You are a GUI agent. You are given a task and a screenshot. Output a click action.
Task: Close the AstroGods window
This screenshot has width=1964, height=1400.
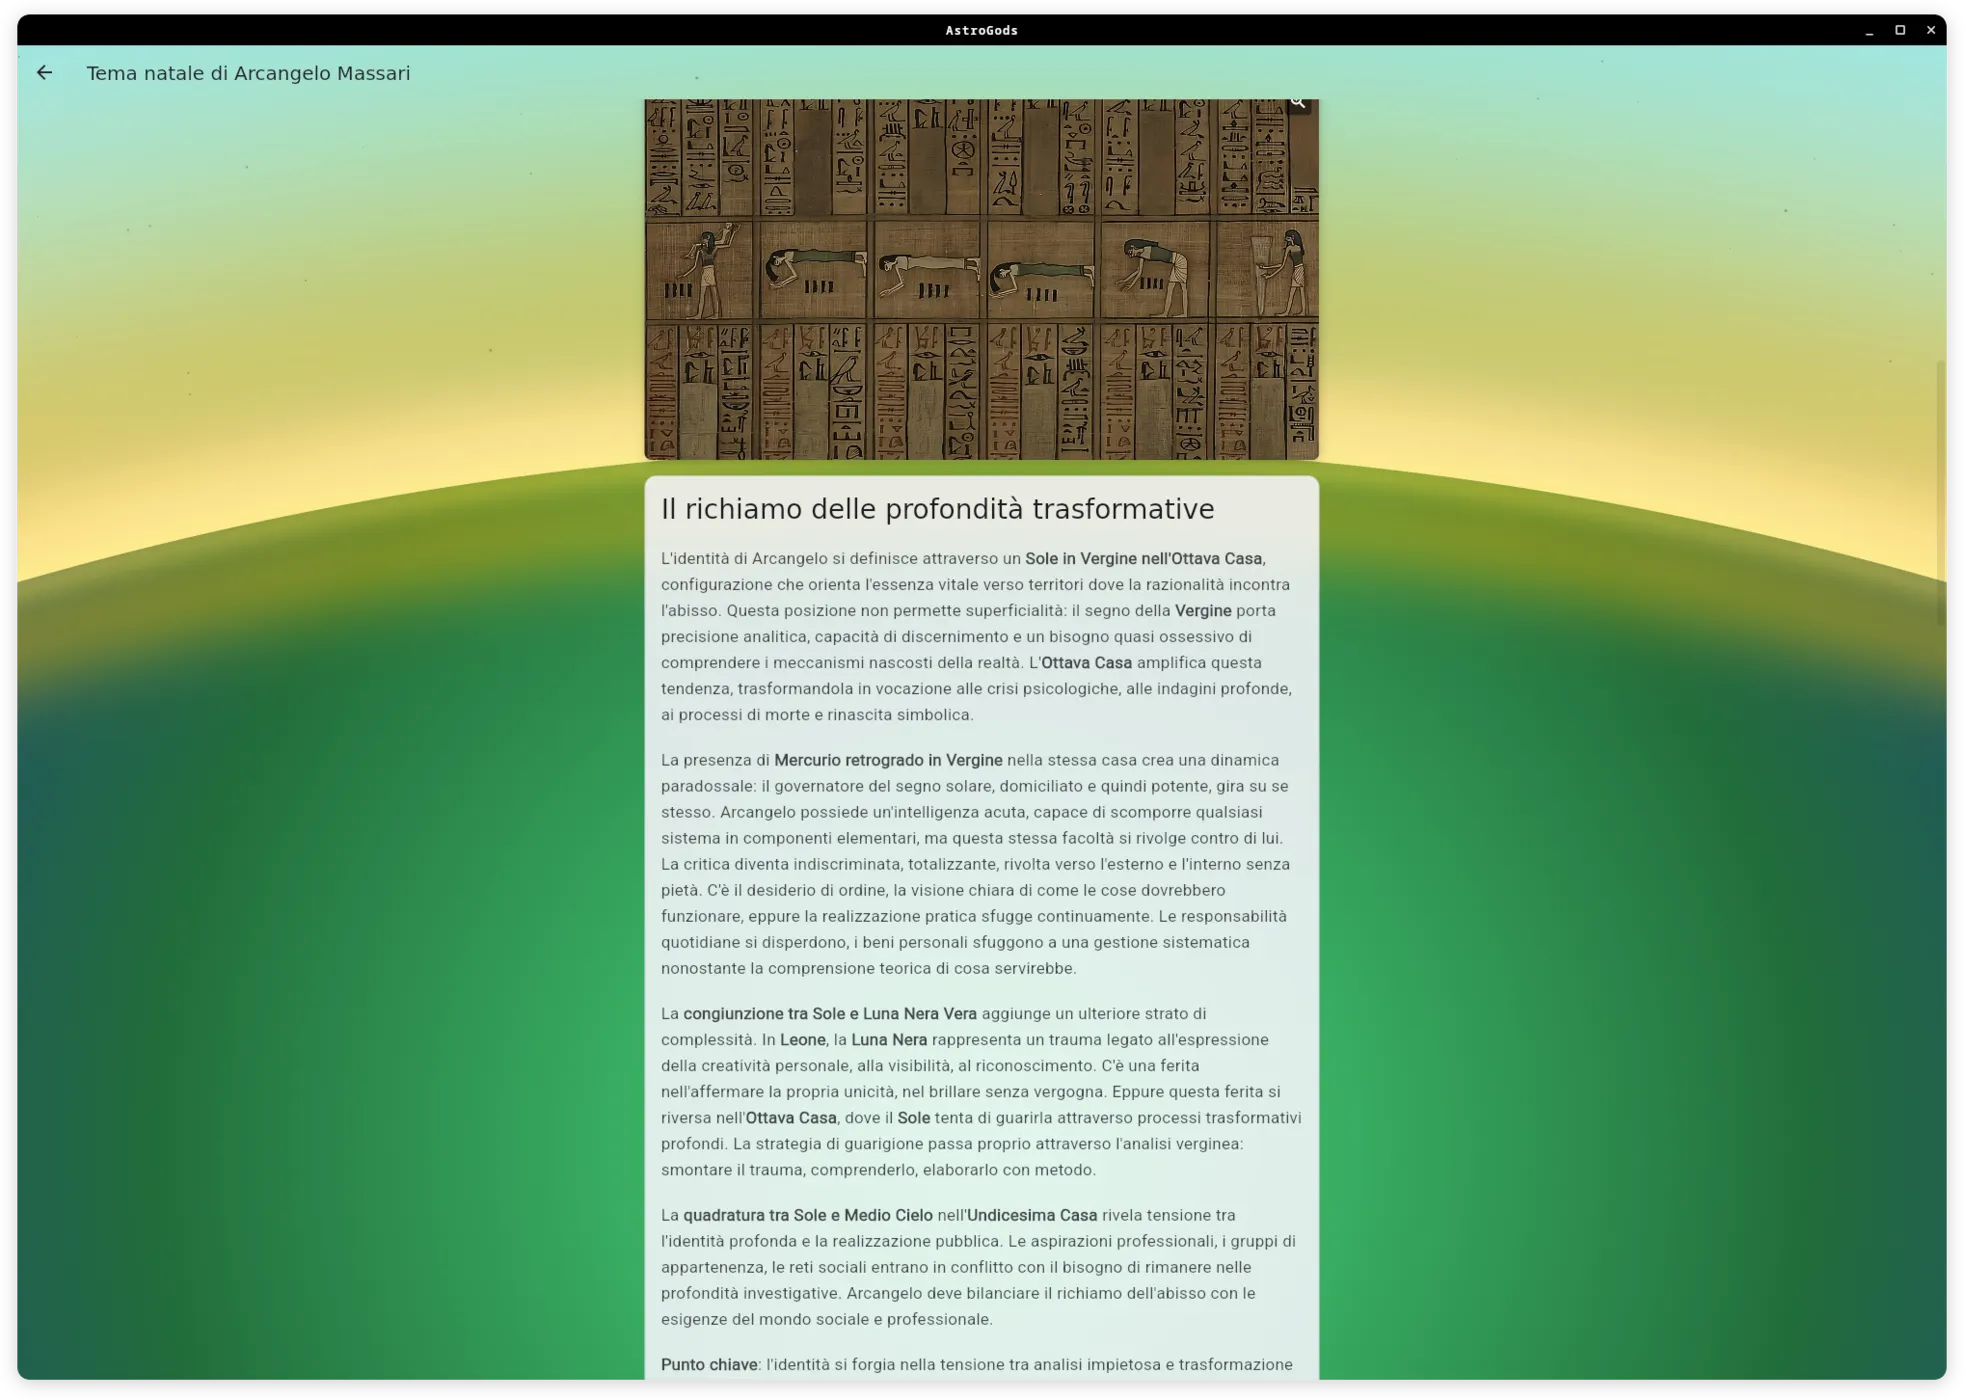pyautogui.click(x=1931, y=30)
